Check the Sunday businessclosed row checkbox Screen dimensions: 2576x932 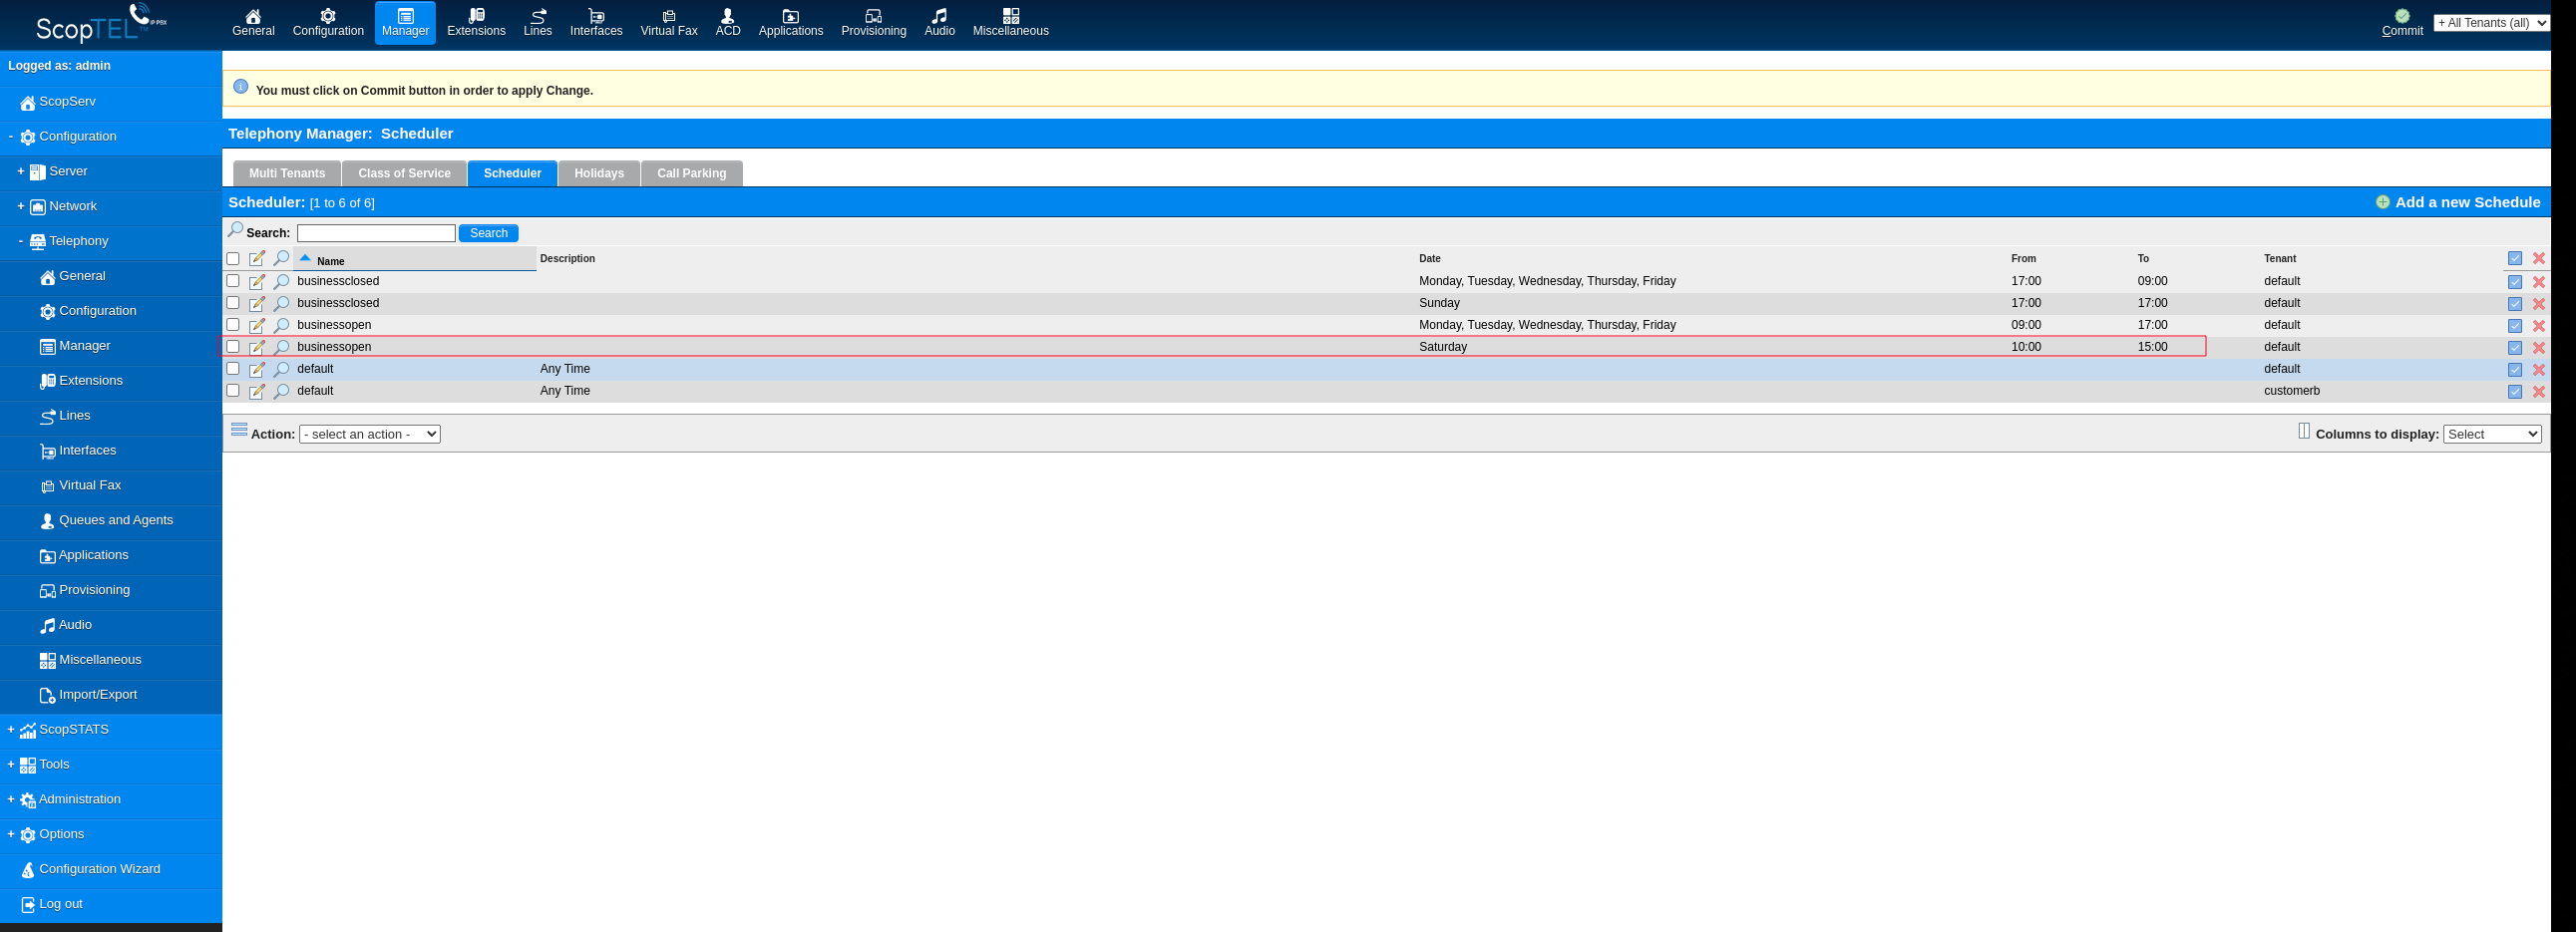coord(233,303)
